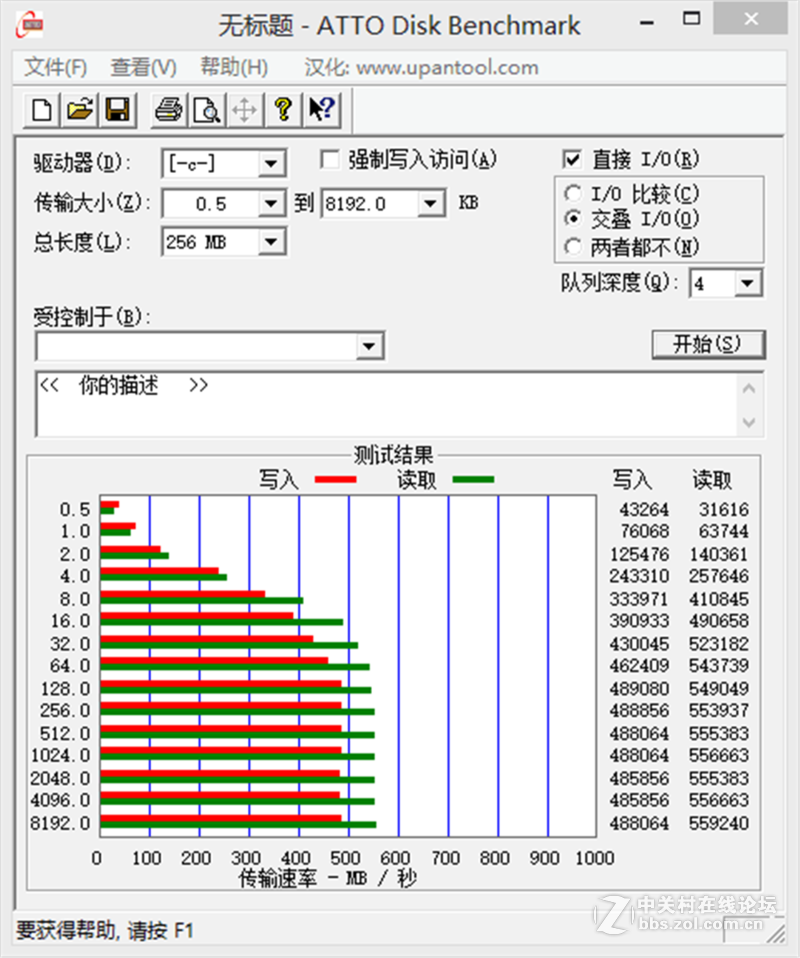Save the current benchmark results
This screenshot has width=800, height=958.
[116, 110]
